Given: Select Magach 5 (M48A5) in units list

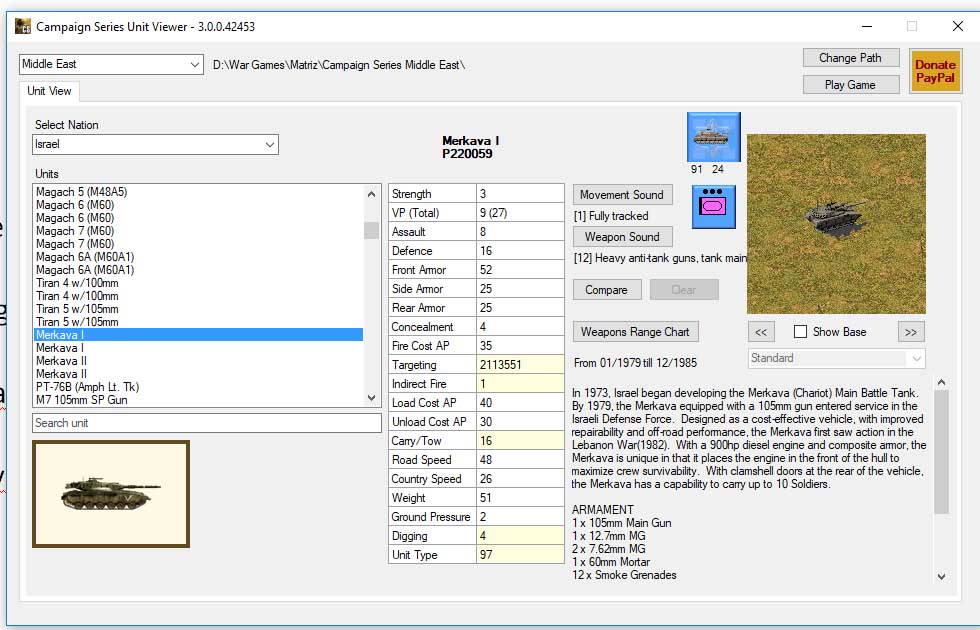Looking at the screenshot, I should tap(198, 192).
